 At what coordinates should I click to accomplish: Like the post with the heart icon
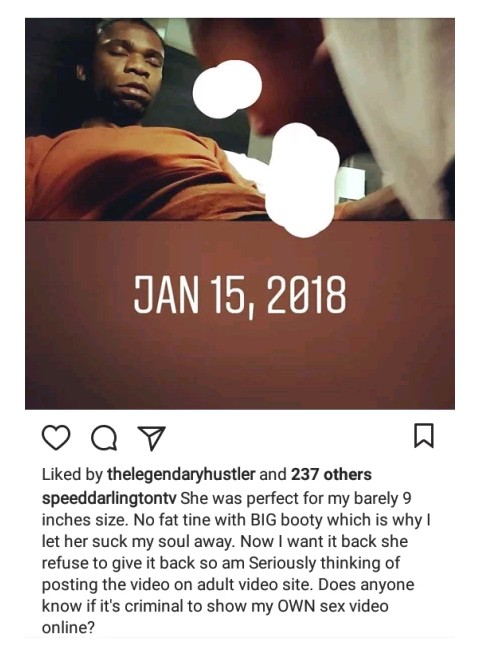[56, 438]
